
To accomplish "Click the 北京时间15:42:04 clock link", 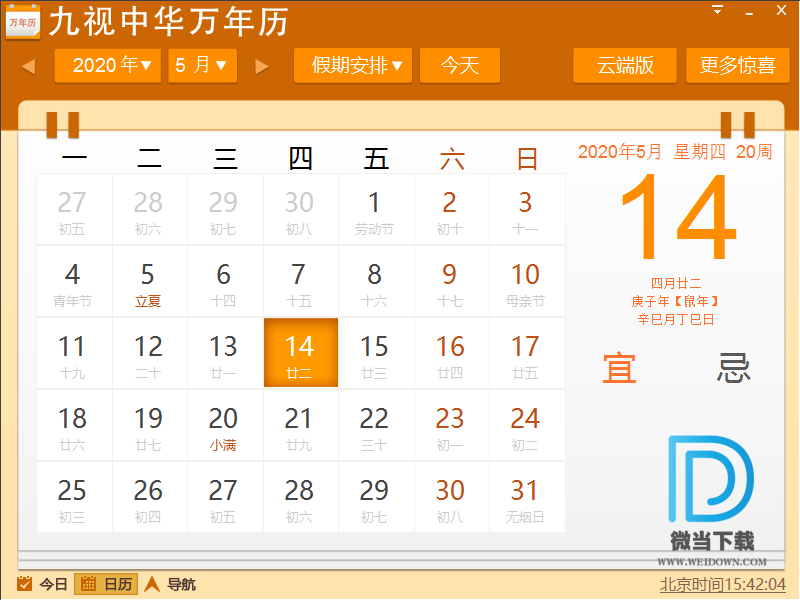I will click(722, 585).
